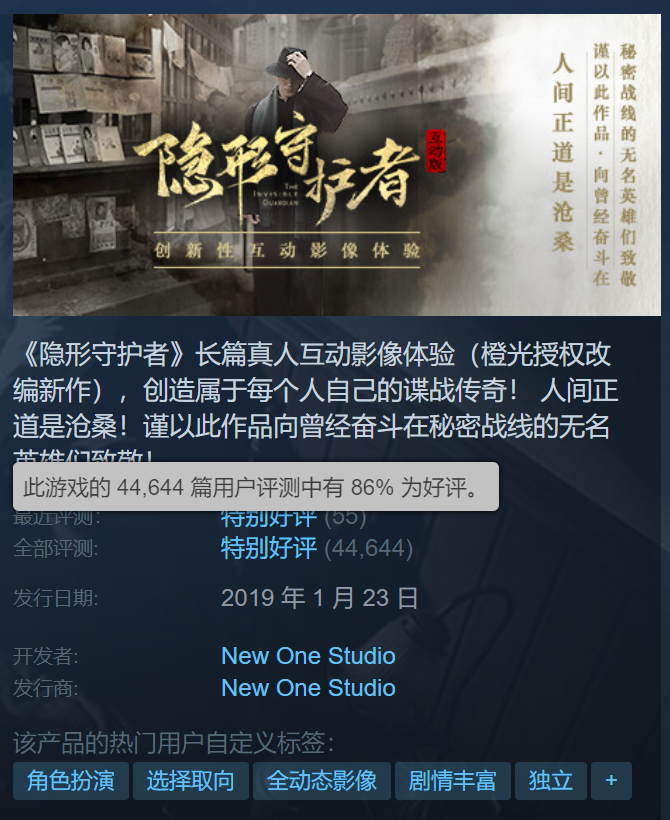Select the 选择取向 tag
Screen dimensions: 670x820
click(x=190, y=780)
